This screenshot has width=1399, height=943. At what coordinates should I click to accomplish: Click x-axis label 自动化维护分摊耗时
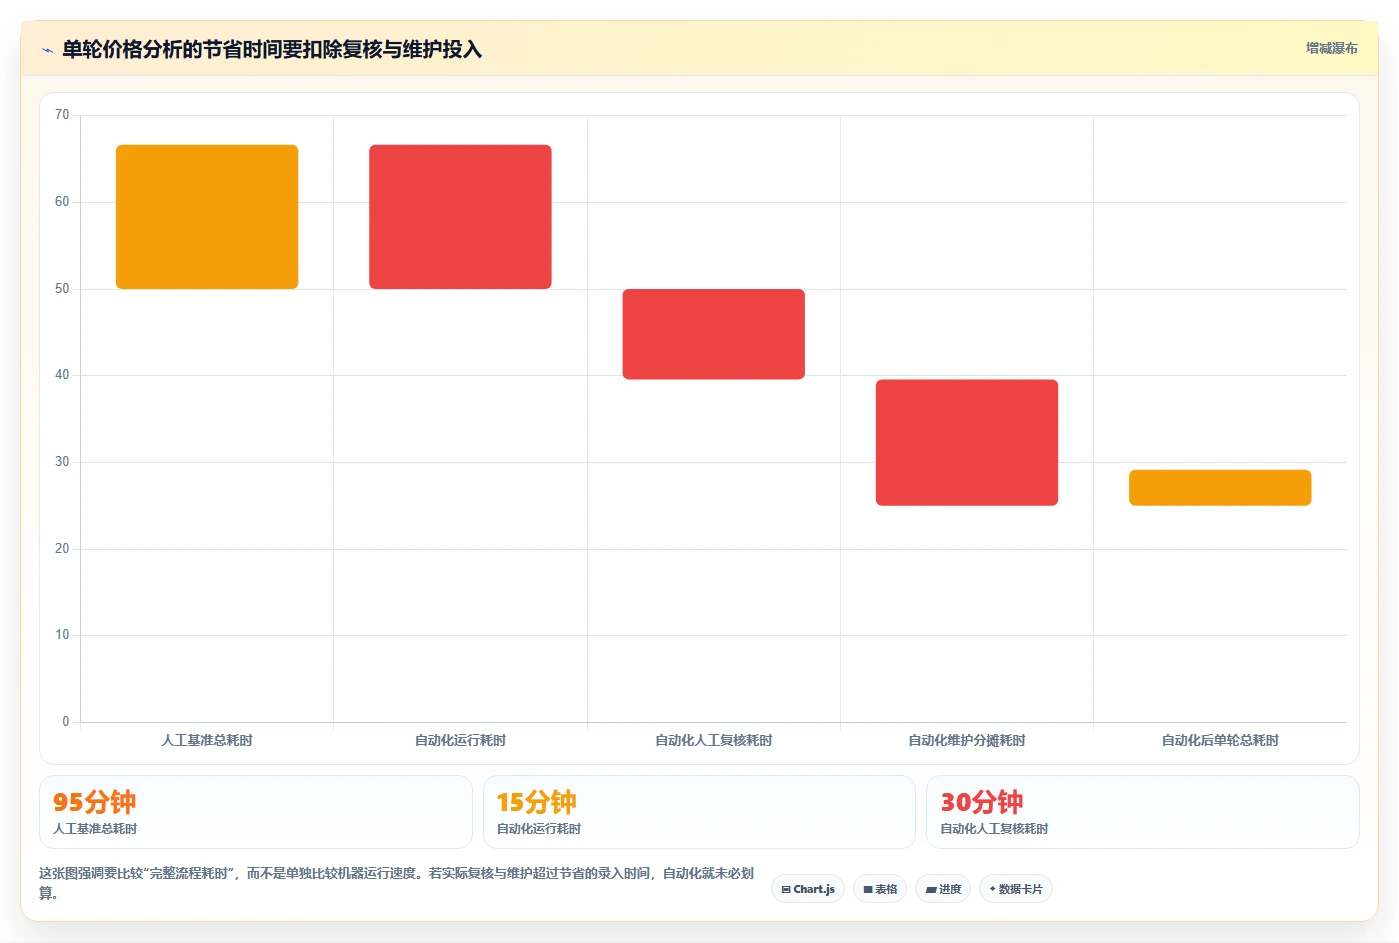[x=967, y=740]
